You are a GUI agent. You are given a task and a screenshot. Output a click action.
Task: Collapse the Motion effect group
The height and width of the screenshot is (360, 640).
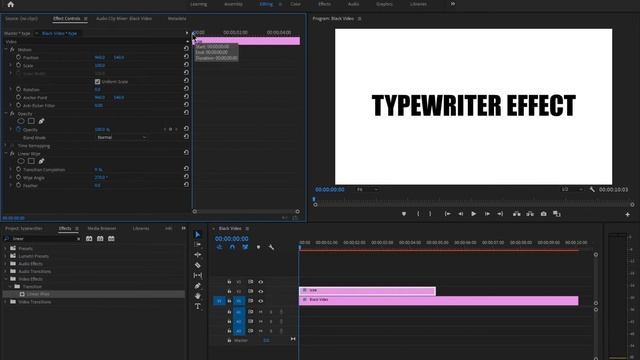[x=6, y=49]
